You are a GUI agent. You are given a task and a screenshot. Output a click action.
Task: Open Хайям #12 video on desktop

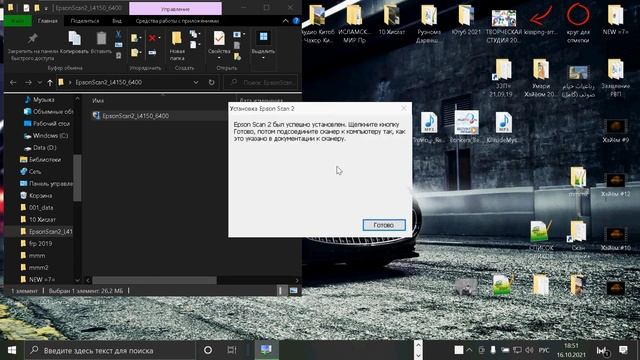pos(616,184)
